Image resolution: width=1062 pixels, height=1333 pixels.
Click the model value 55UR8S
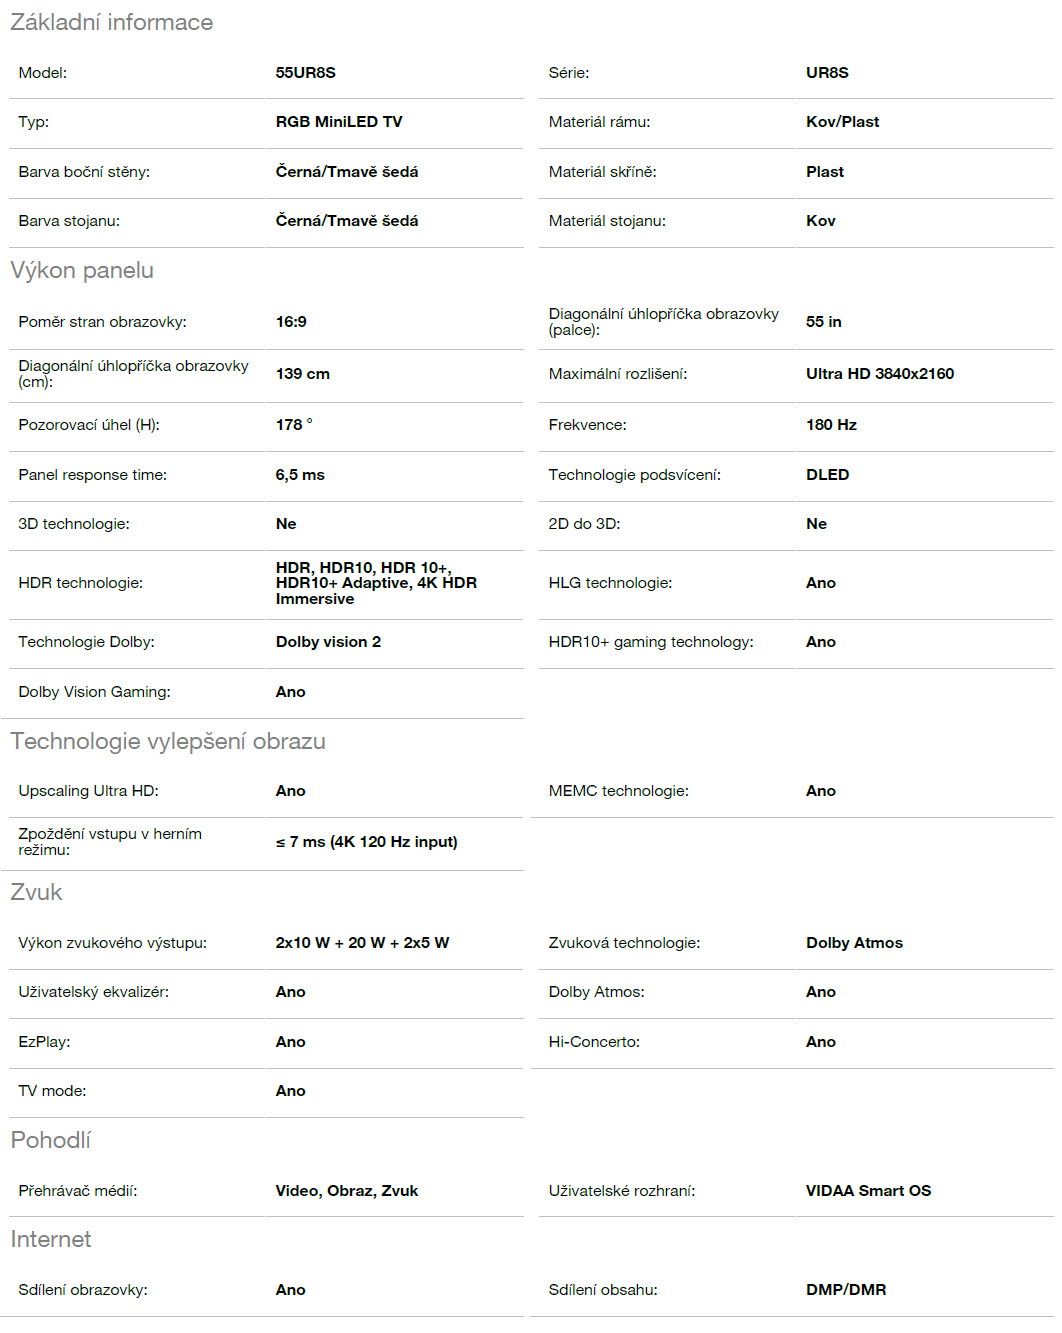306,73
